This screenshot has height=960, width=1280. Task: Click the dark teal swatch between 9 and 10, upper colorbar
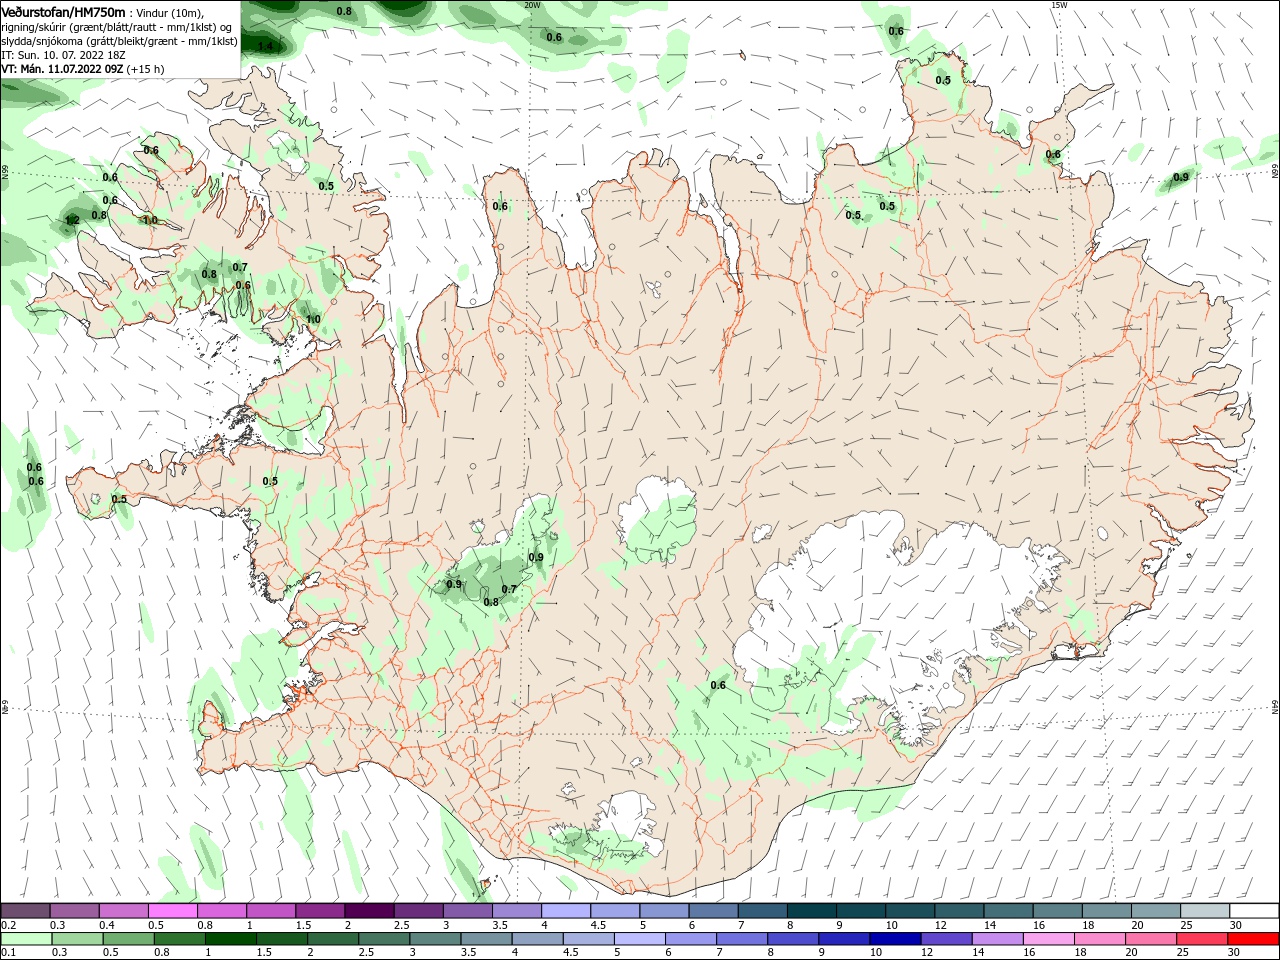861,911
